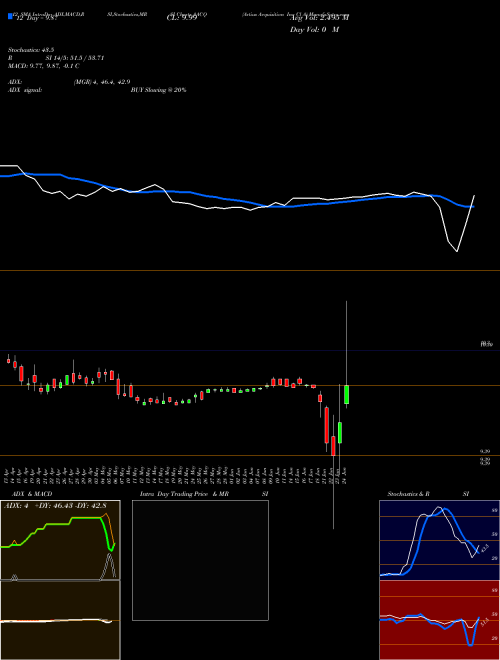Click the 'Intra Day Trading Price & MR' title
The width and height of the screenshot is (500, 660).
pyautogui.click(x=184, y=494)
